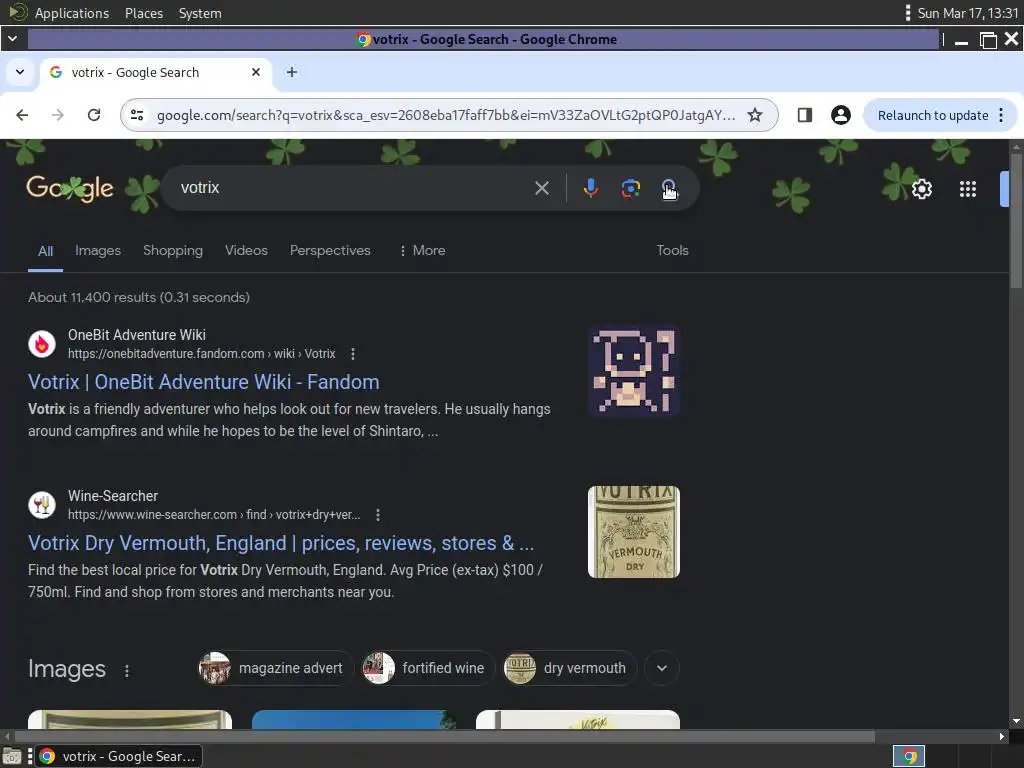Switch to the Videos tab
The height and width of the screenshot is (768, 1024).
[246, 251]
